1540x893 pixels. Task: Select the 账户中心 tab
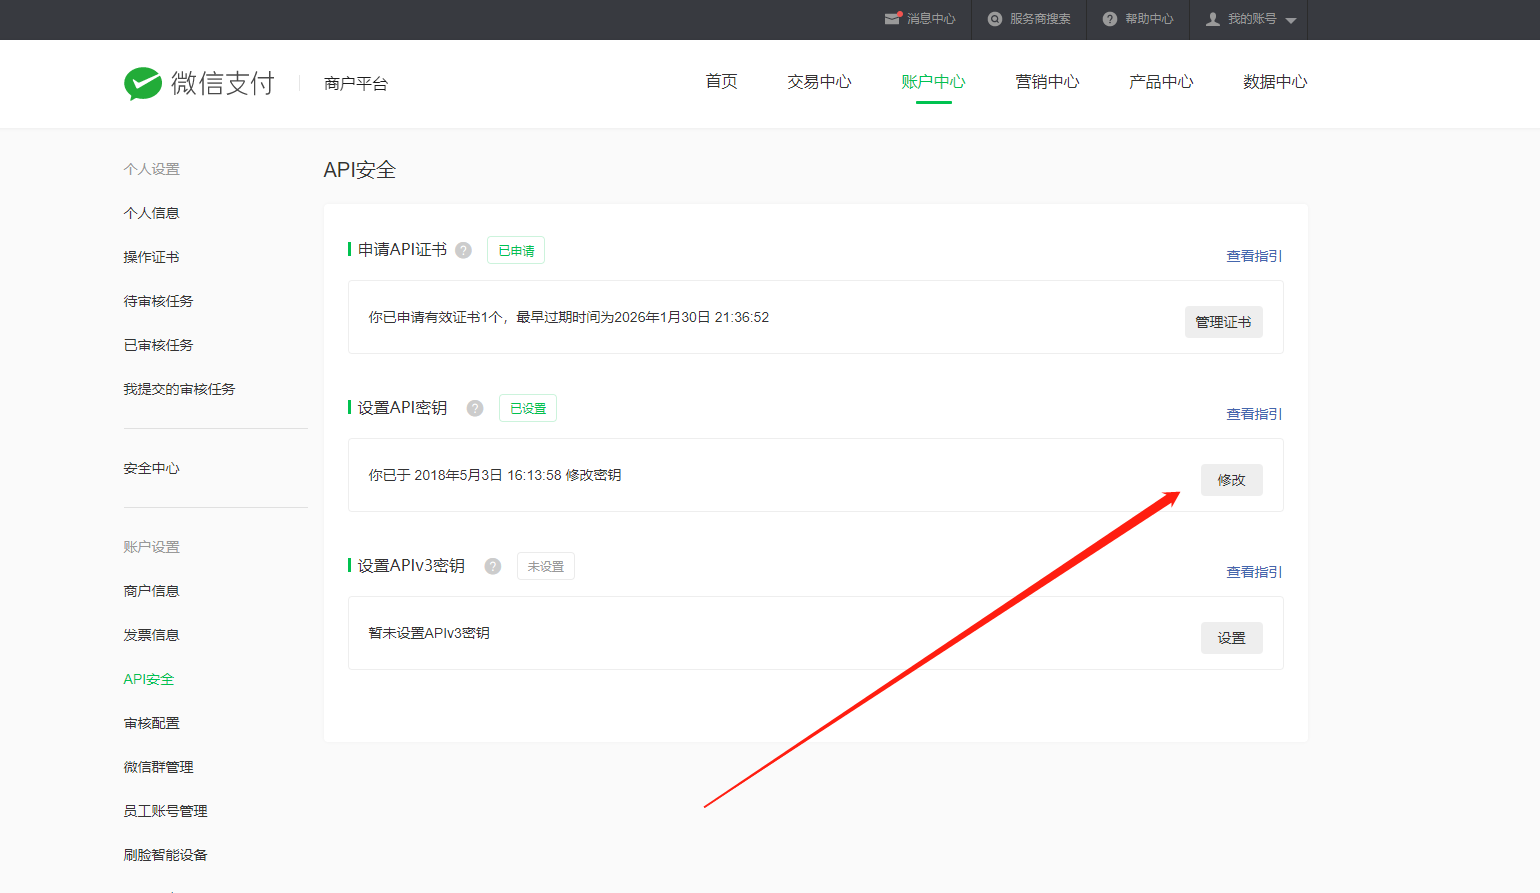click(x=934, y=82)
